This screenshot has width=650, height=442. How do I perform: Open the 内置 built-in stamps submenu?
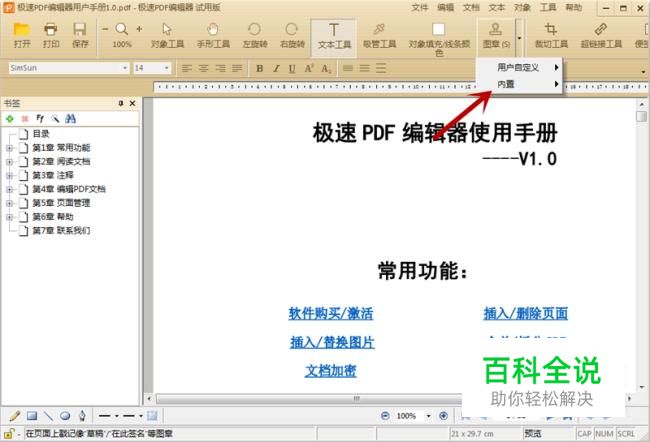(x=519, y=84)
